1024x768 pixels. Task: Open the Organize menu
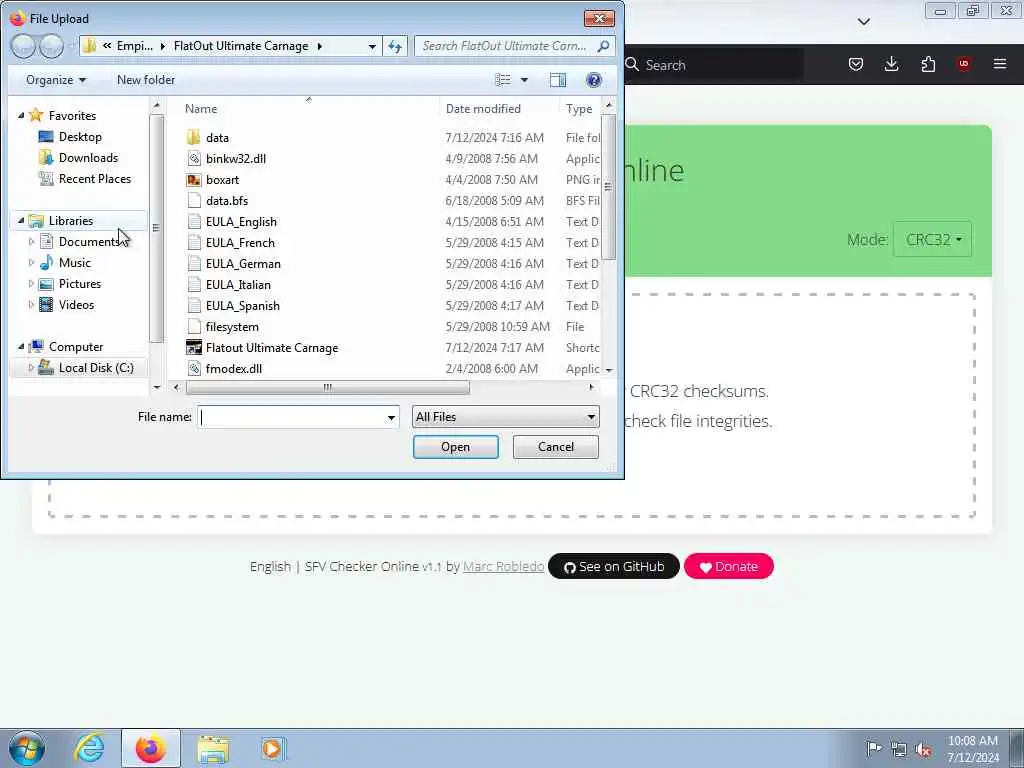coord(56,80)
